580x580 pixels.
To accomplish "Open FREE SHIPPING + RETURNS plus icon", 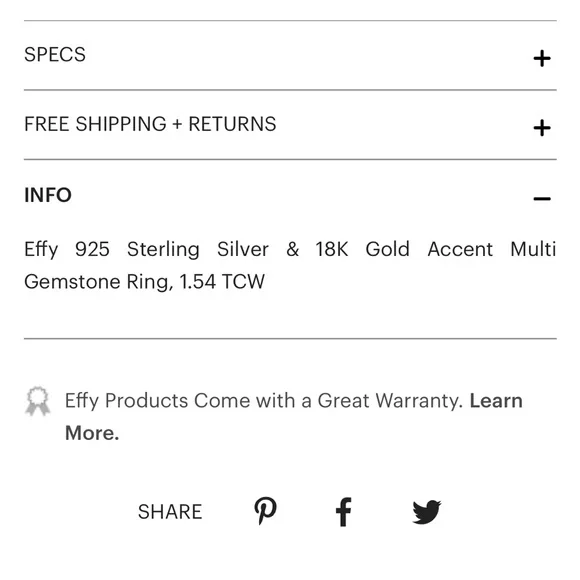I will (x=542, y=128).
